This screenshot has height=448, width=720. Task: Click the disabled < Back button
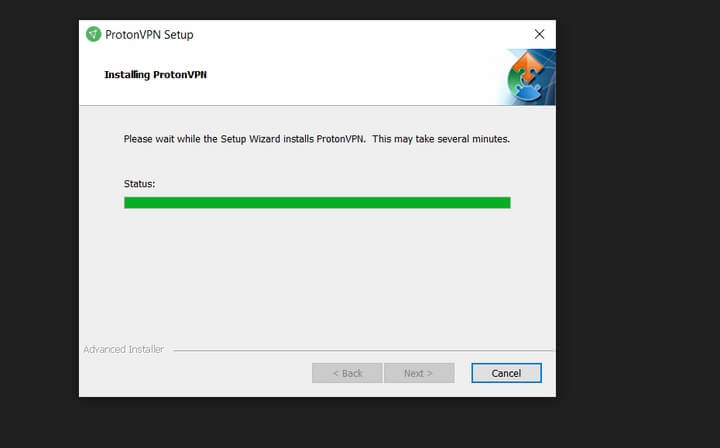point(347,373)
